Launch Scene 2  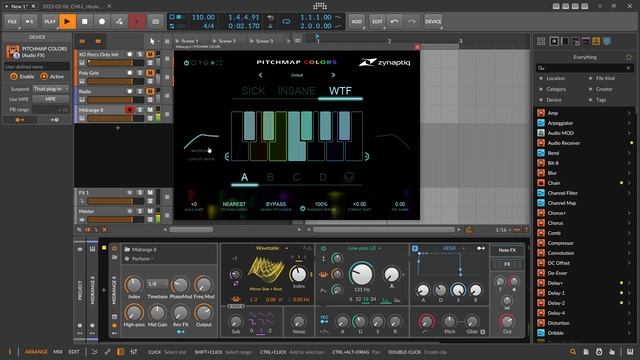pyautogui.click(x=224, y=41)
